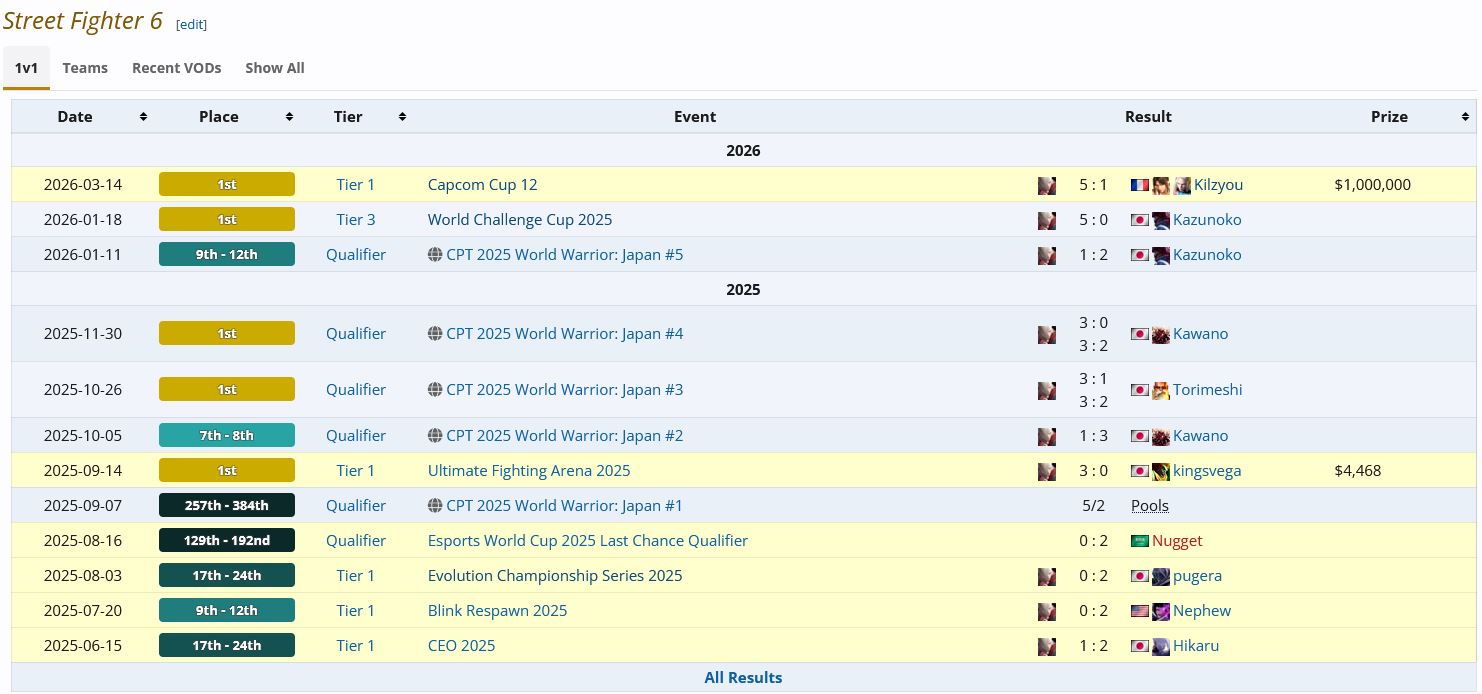This screenshot has height=694, width=1482.
Task: Open the CEO 2025 event link
Action: pos(462,646)
